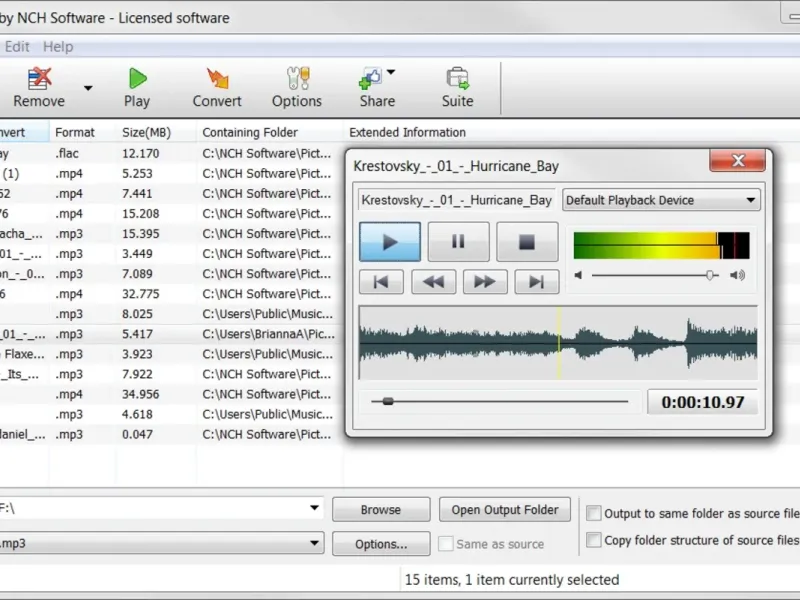
Task: Select the .flac 12.170 file row
Action: pyautogui.click(x=171, y=154)
